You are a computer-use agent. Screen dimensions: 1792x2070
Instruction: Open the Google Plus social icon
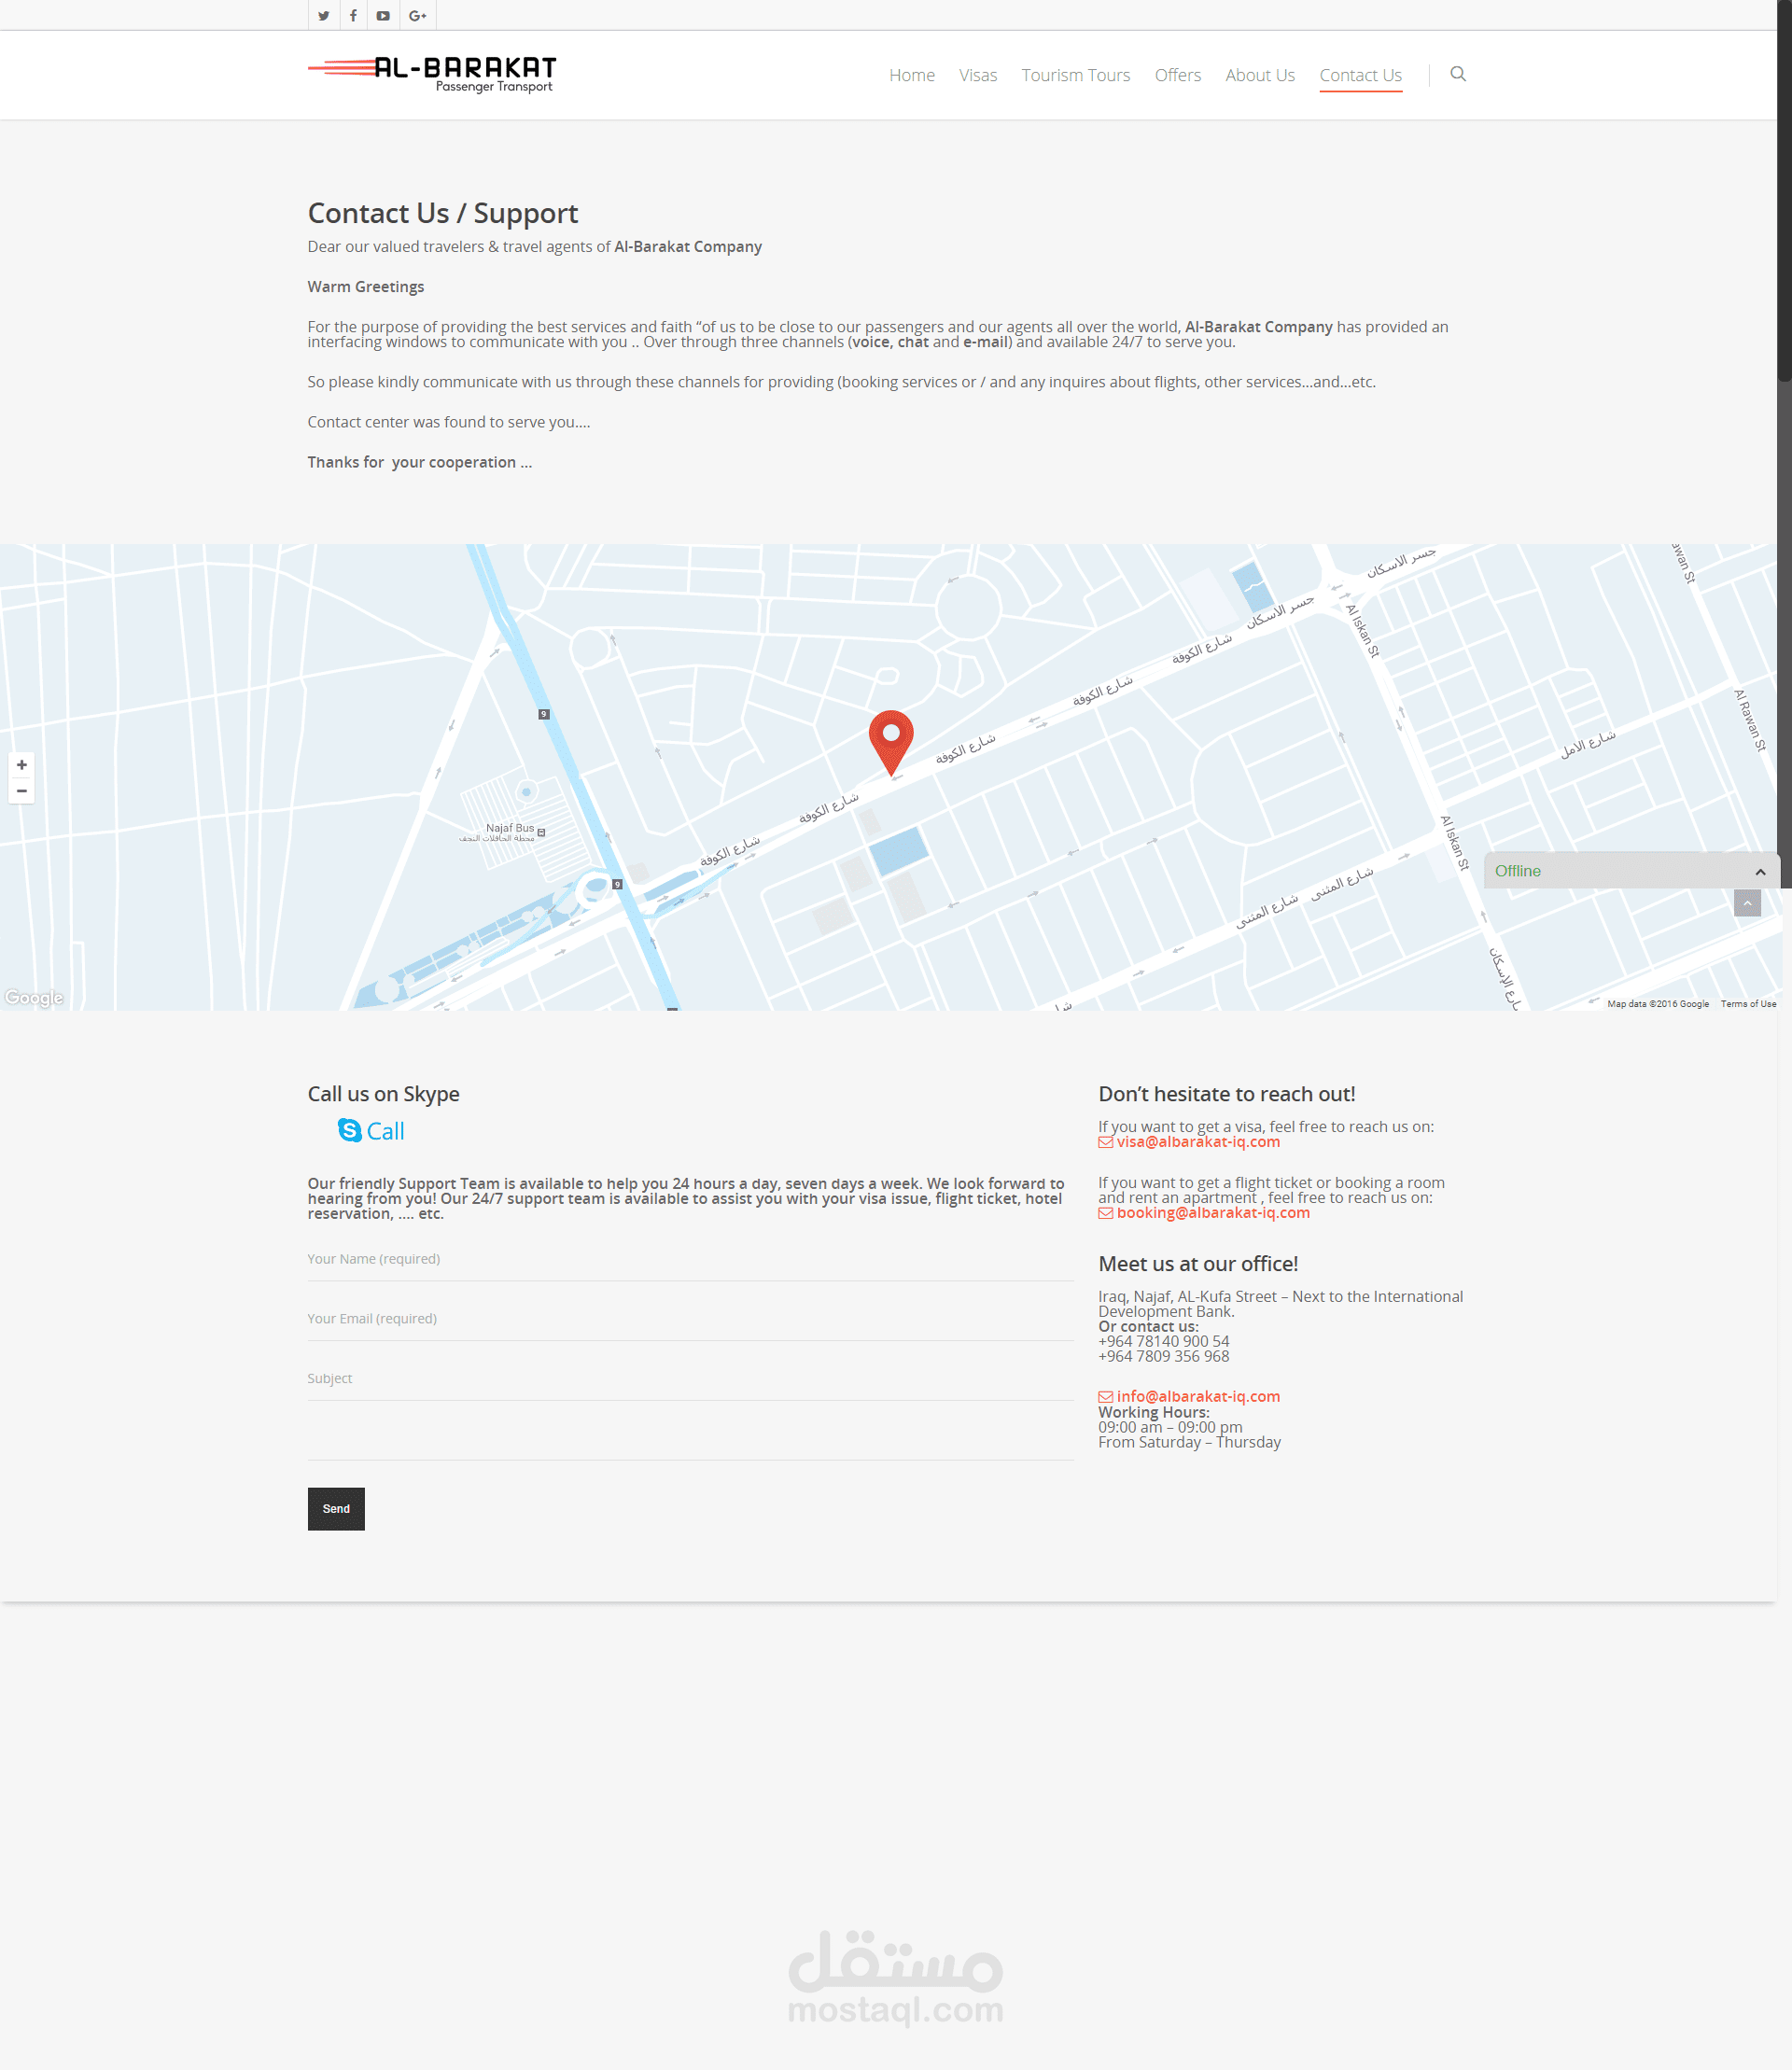coord(417,16)
